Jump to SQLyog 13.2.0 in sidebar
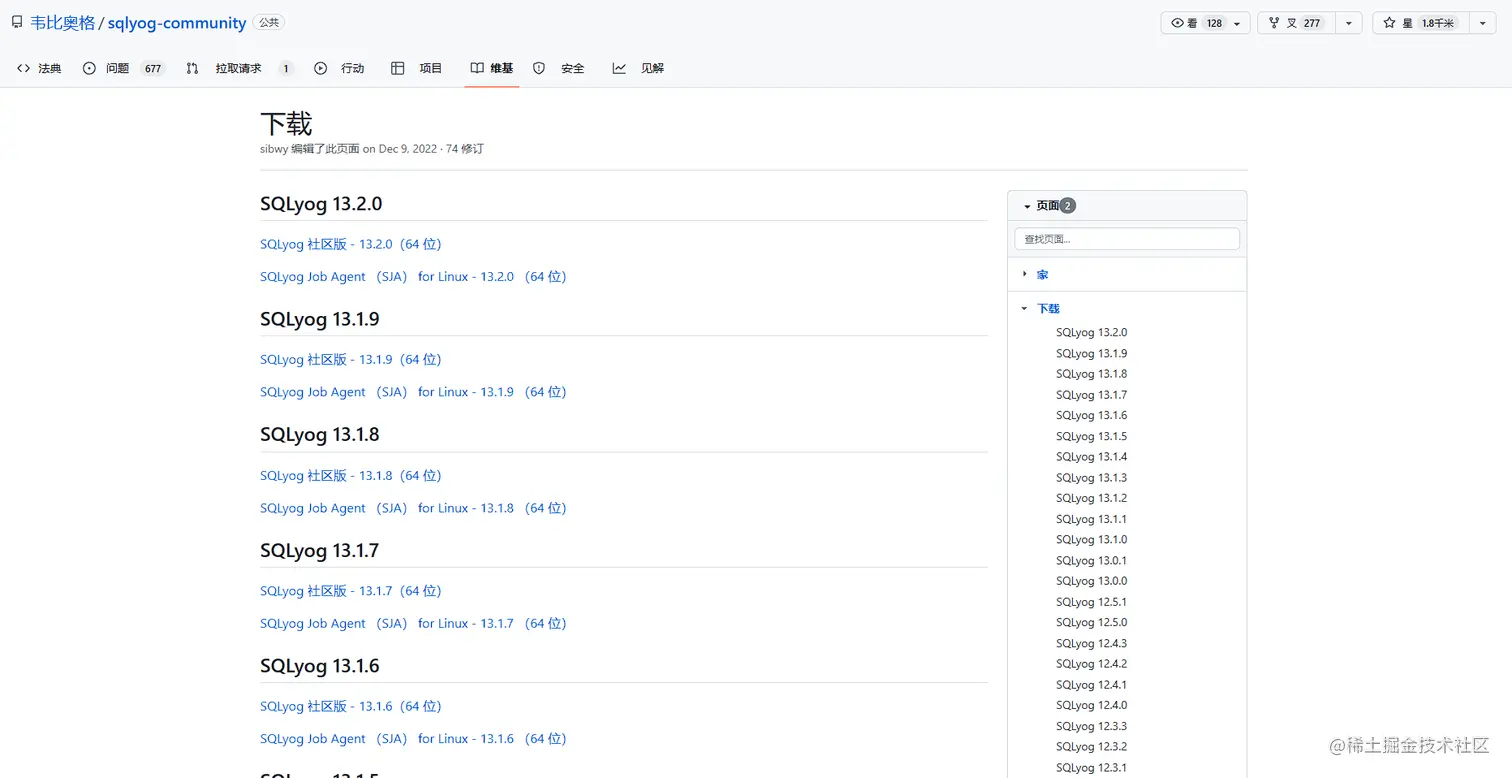Image resolution: width=1512 pixels, height=778 pixels. [1091, 332]
